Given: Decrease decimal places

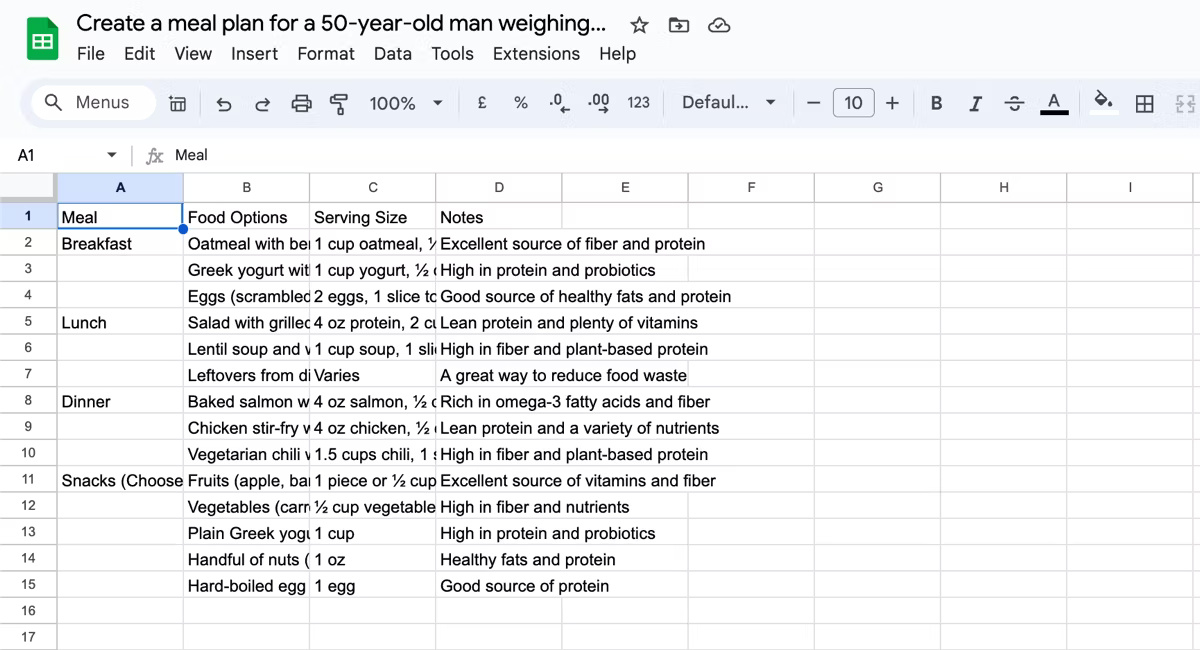Looking at the screenshot, I should (x=560, y=102).
